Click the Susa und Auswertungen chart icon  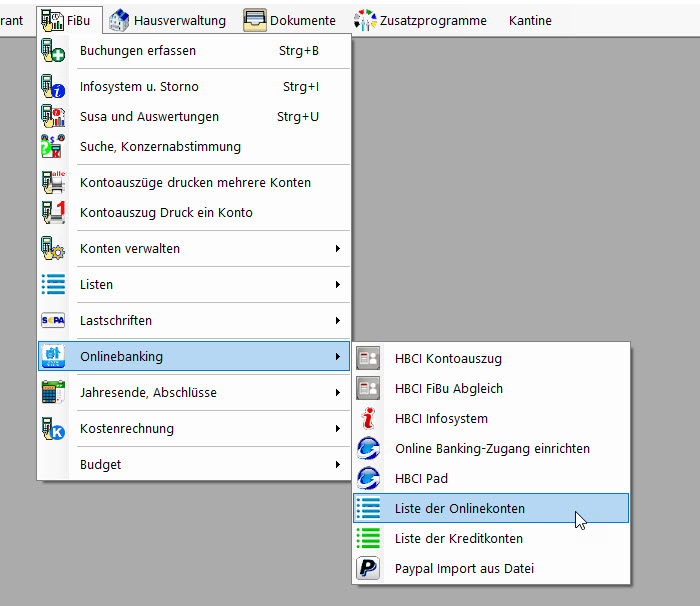[x=53, y=116]
